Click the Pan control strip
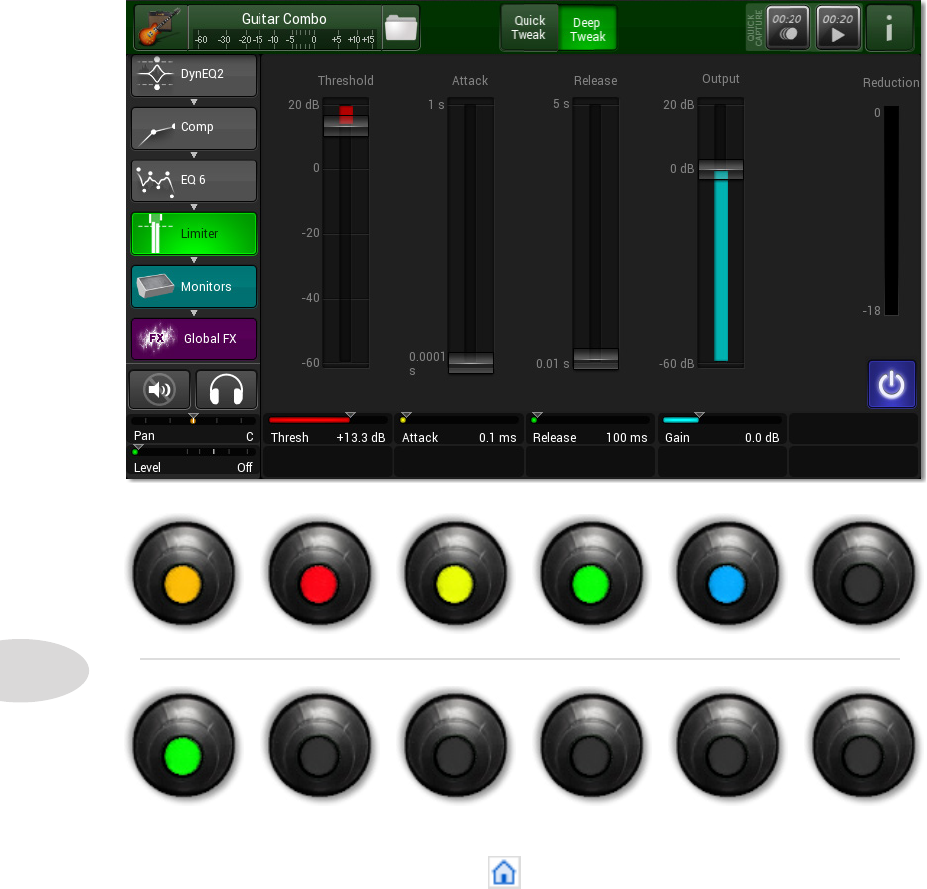The width and height of the screenshot is (927, 889). click(193, 430)
